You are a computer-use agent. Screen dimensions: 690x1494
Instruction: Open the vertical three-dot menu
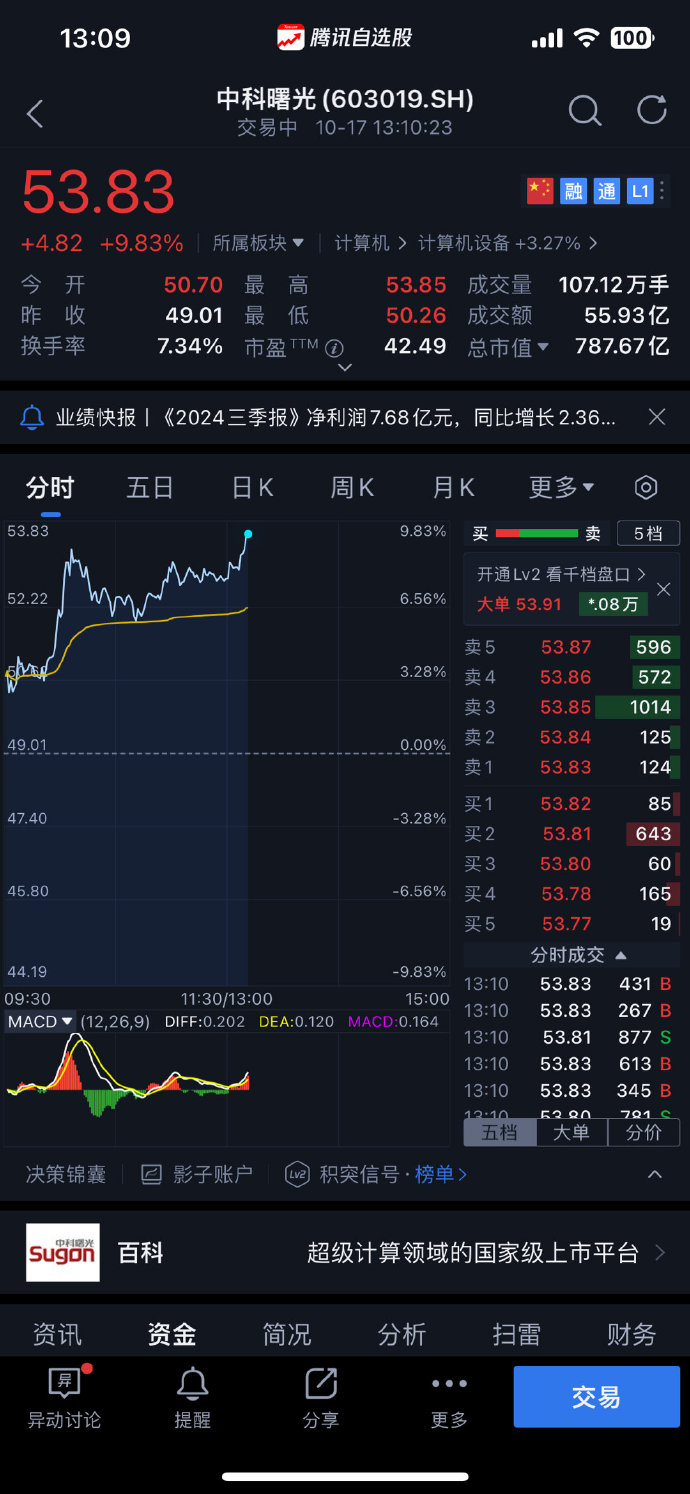663,191
